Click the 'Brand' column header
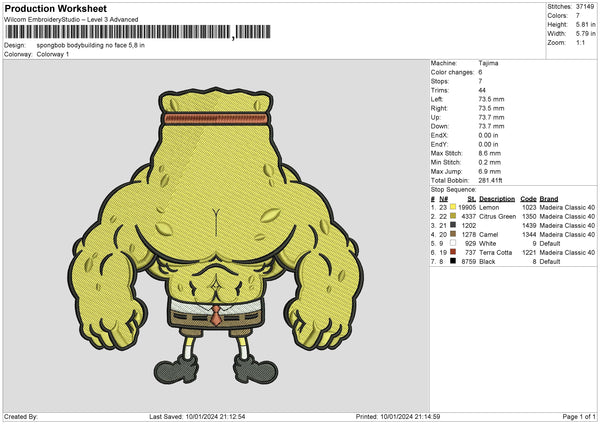 [x=549, y=199]
